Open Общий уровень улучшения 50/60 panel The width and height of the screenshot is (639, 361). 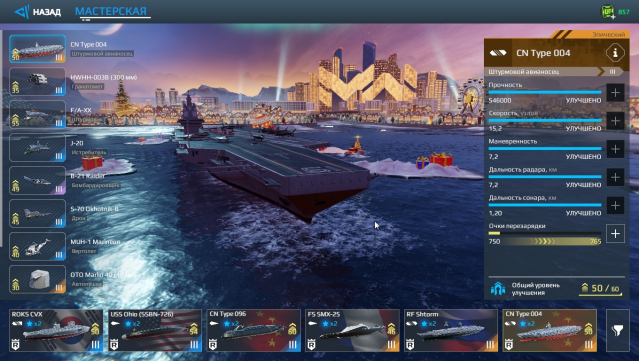pos(556,288)
